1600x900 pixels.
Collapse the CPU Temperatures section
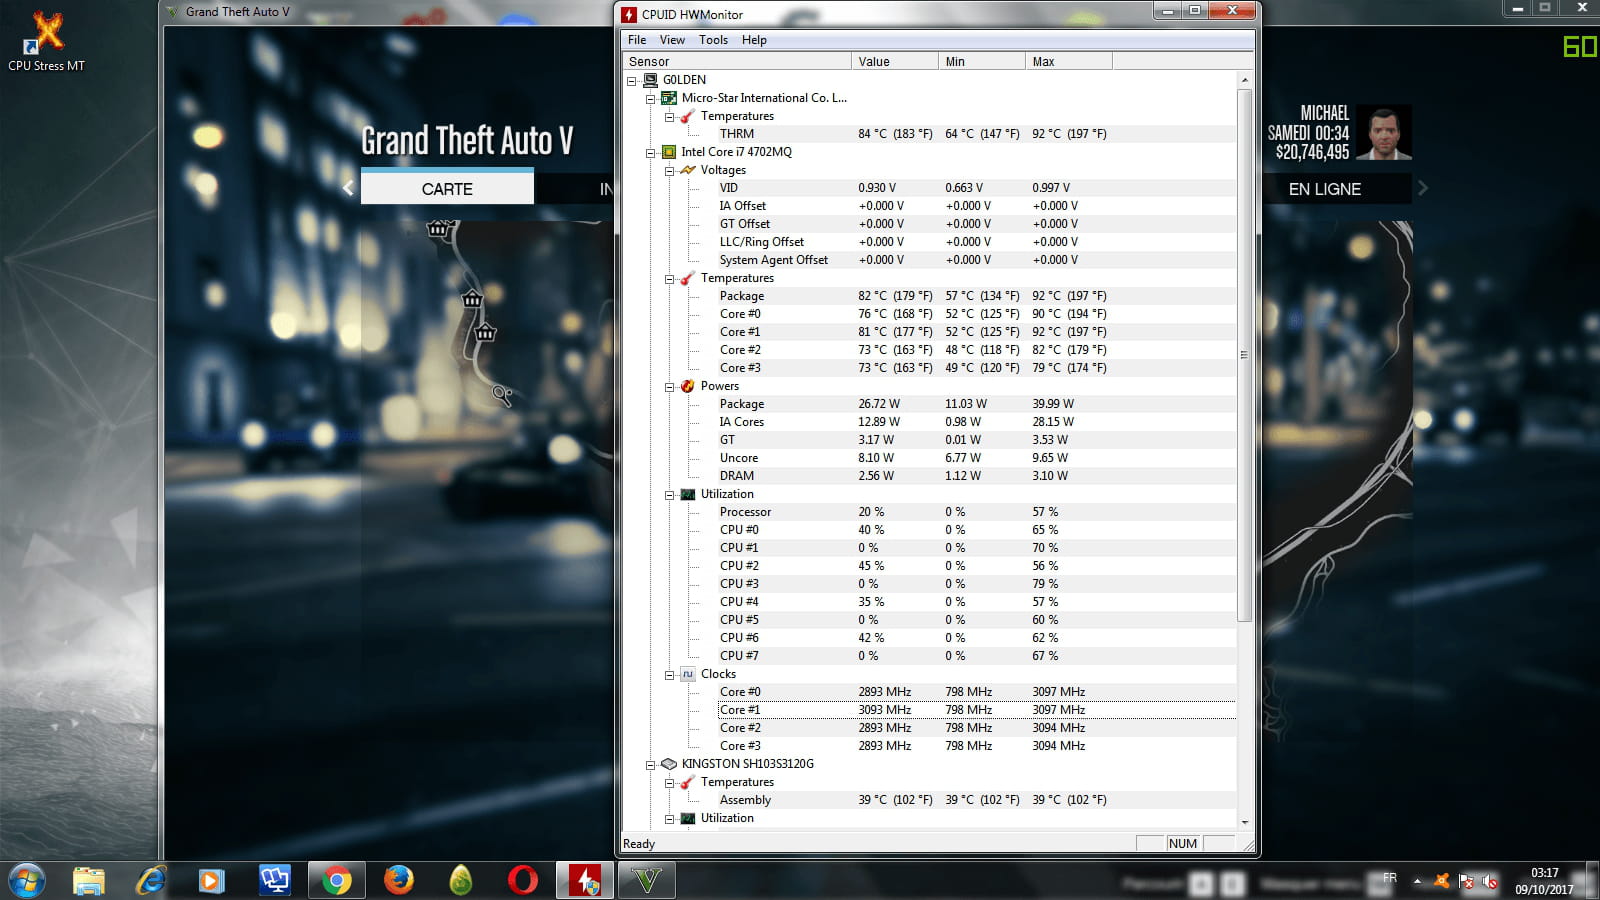point(670,278)
